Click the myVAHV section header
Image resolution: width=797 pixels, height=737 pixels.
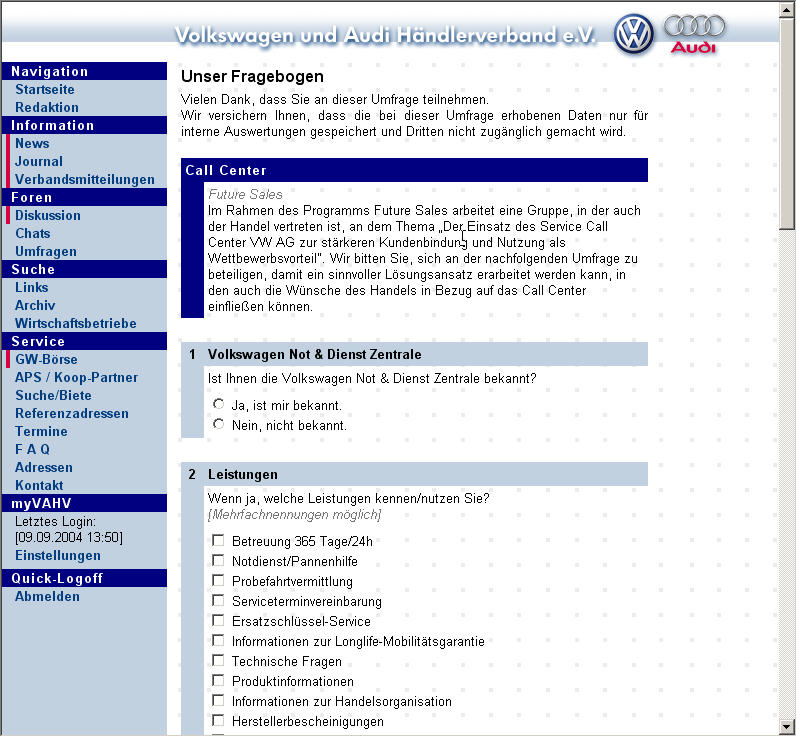point(84,503)
